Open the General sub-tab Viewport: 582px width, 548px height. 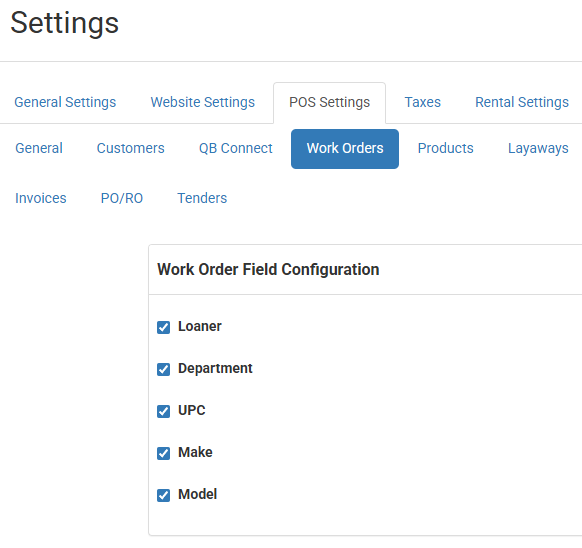point(39,149)
